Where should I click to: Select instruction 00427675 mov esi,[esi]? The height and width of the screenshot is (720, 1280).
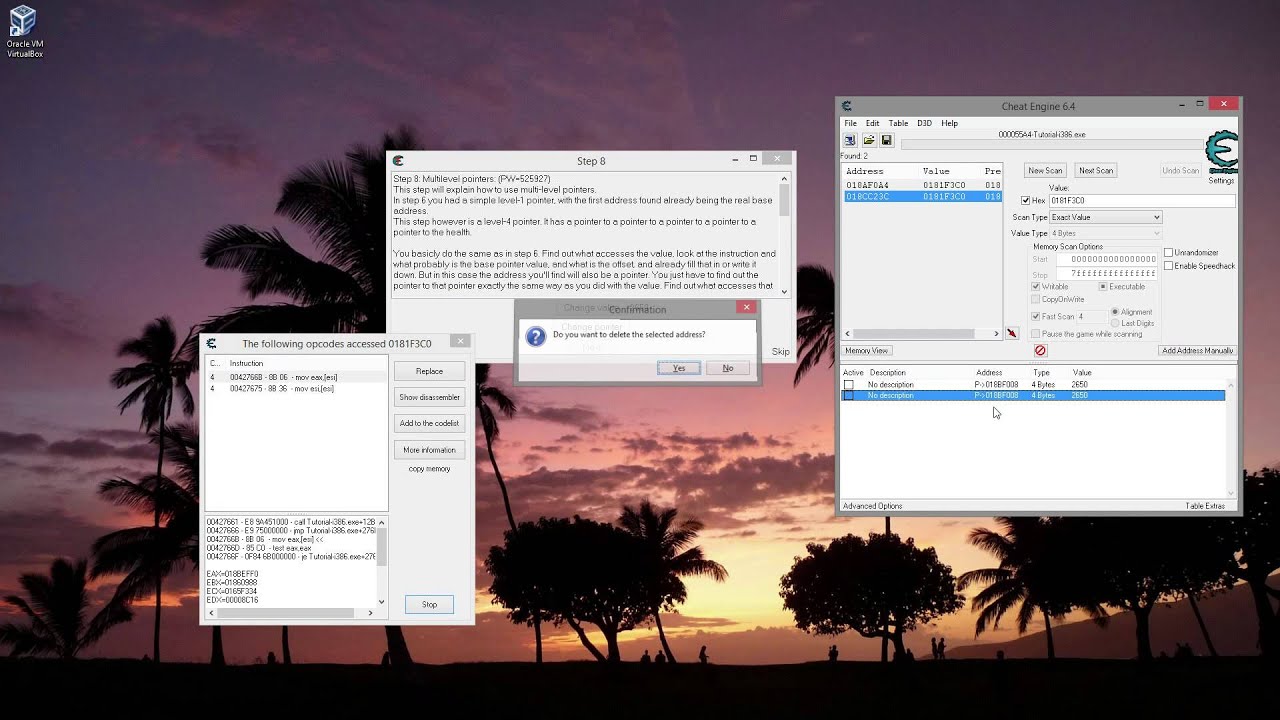coord(296,388)
